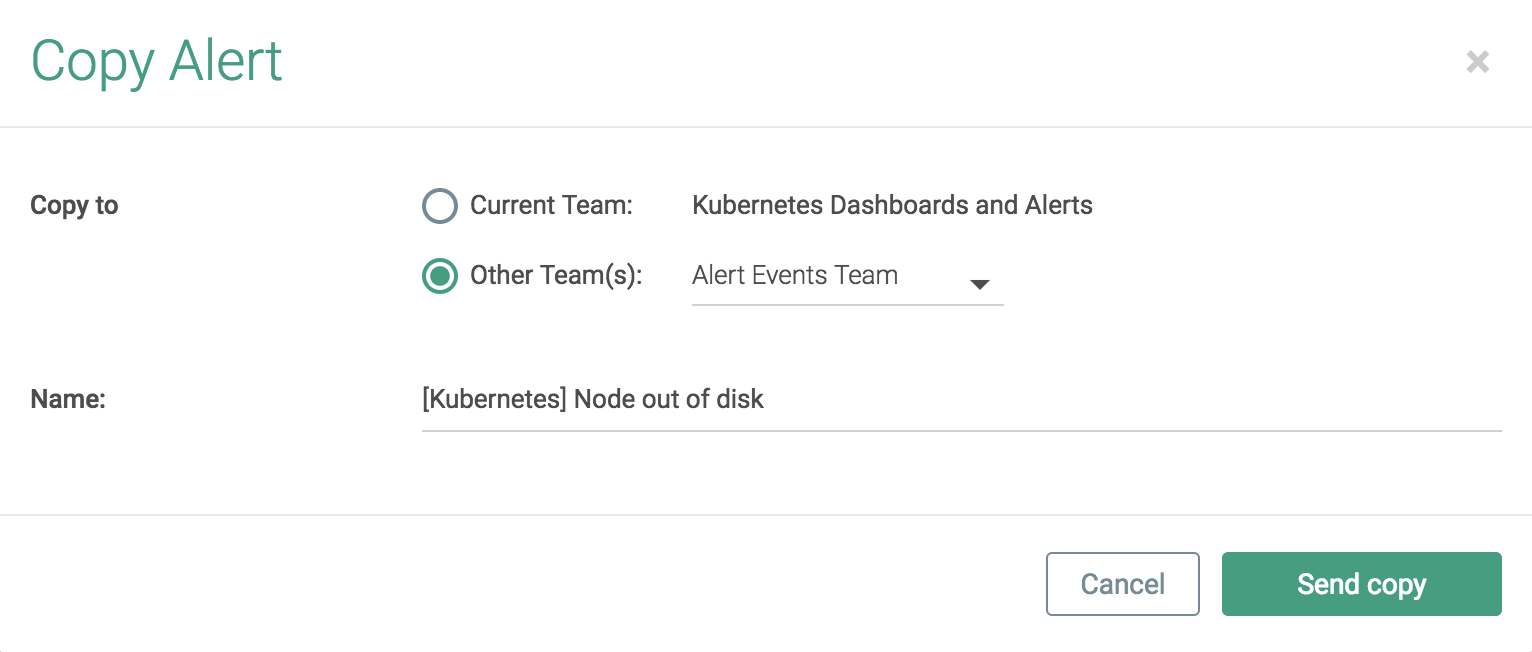Click the Send copy button
1532x652 pixels.
click(x=1361, y=584)
